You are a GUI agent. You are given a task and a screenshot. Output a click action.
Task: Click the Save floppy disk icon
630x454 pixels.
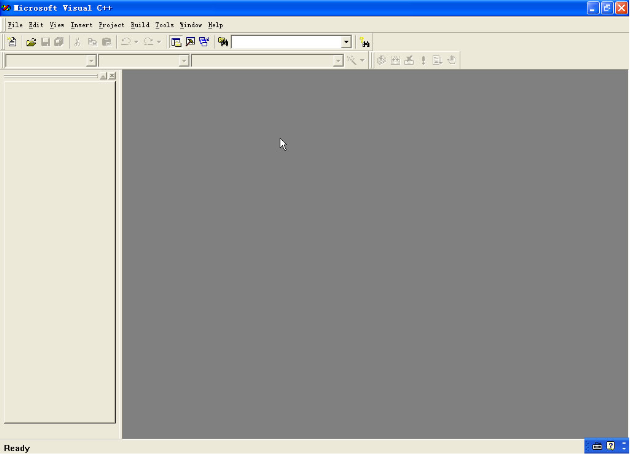(45, 42)
